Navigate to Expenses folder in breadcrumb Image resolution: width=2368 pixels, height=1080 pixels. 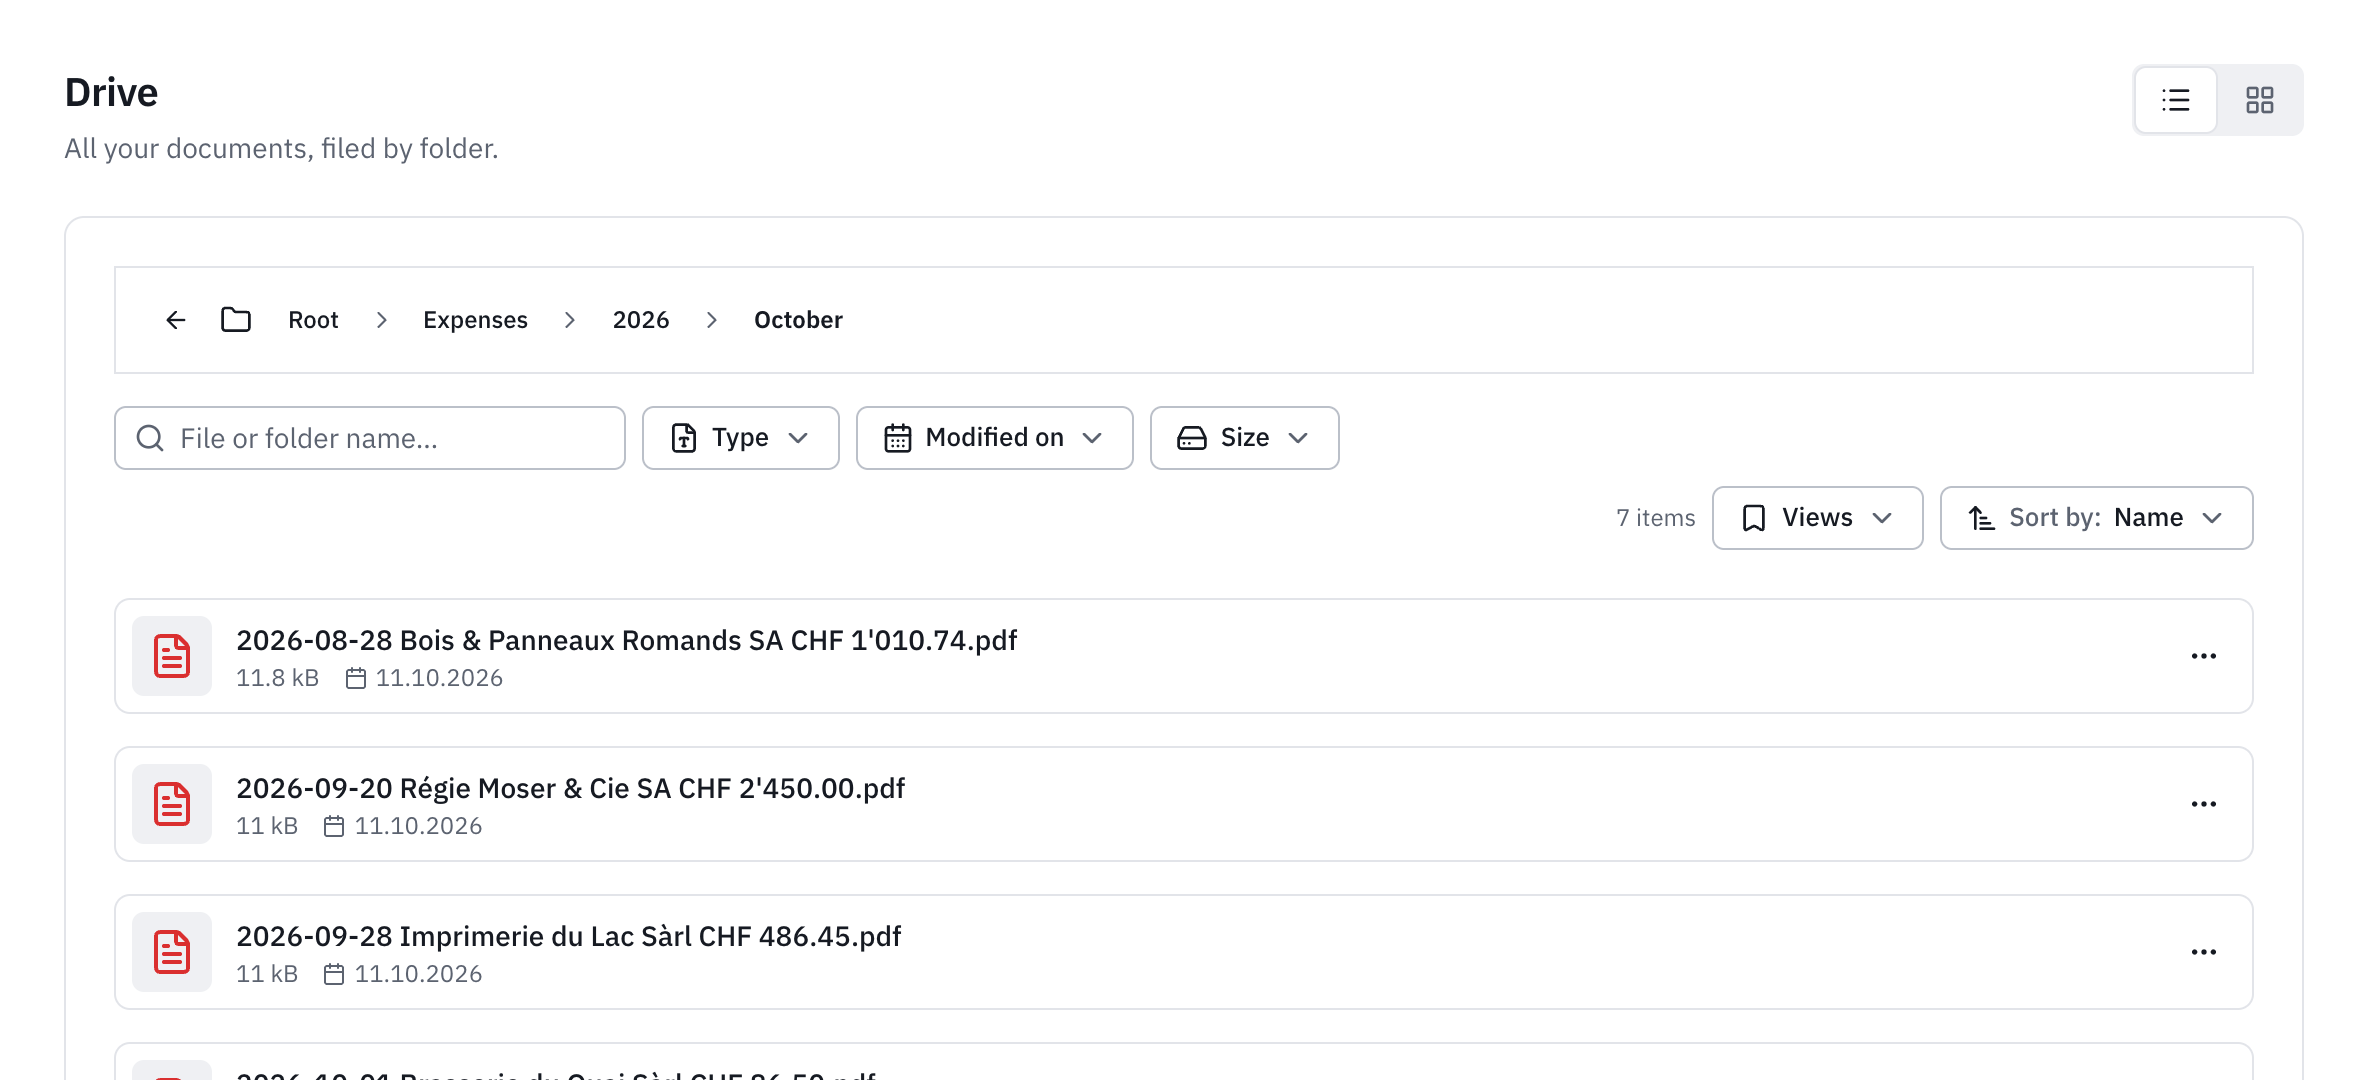point(475,320)
